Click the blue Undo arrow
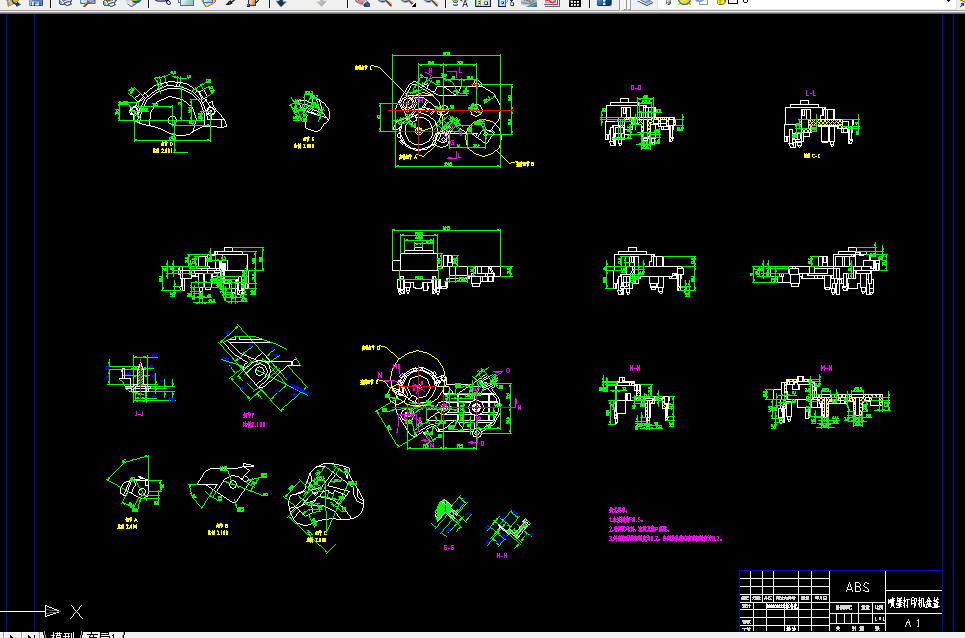 [x=281, y=2]
